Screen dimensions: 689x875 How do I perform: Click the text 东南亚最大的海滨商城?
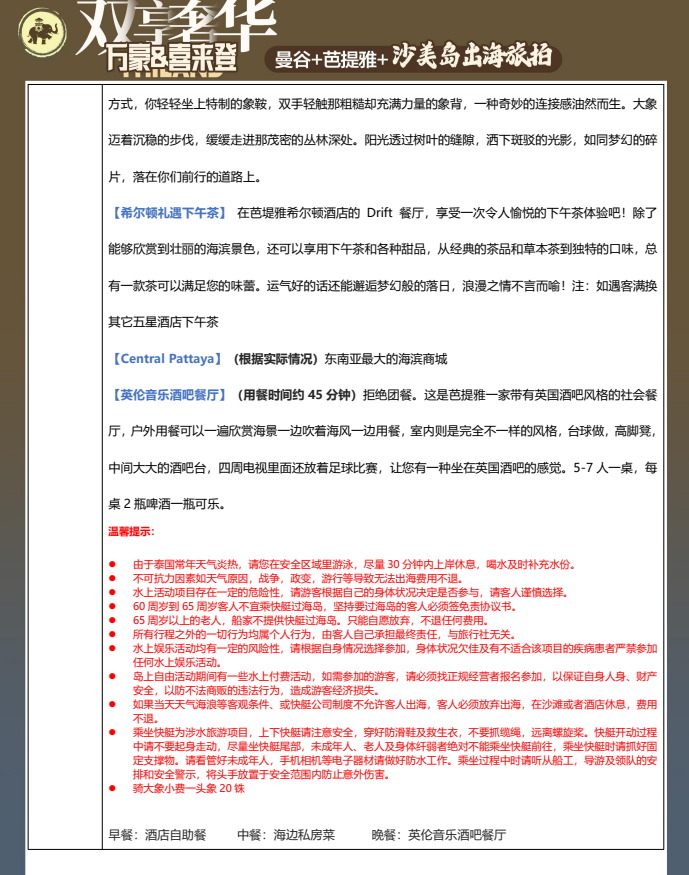[x=386, y=359]
